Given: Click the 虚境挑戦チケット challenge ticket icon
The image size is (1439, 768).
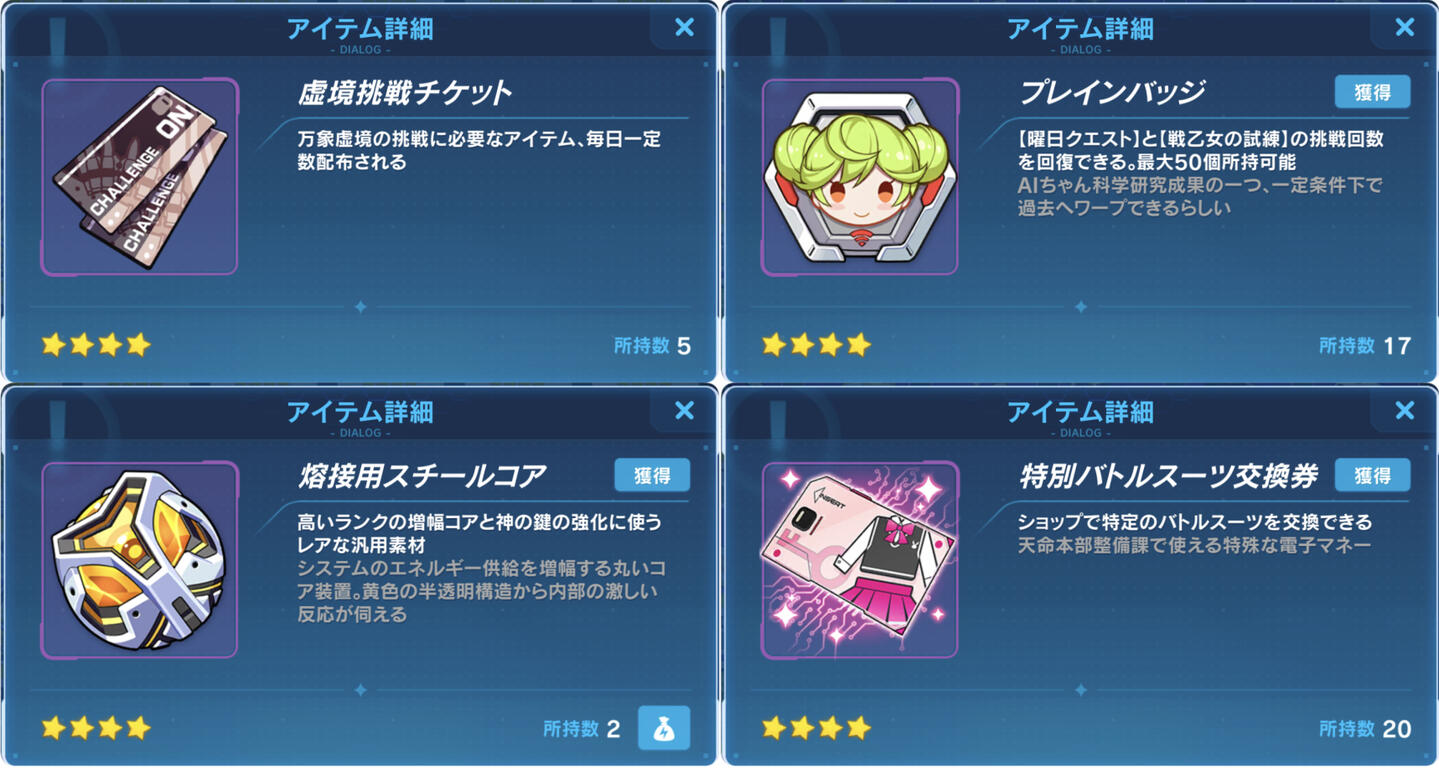Looking at the screenshot, I should [x=139, y=176].
